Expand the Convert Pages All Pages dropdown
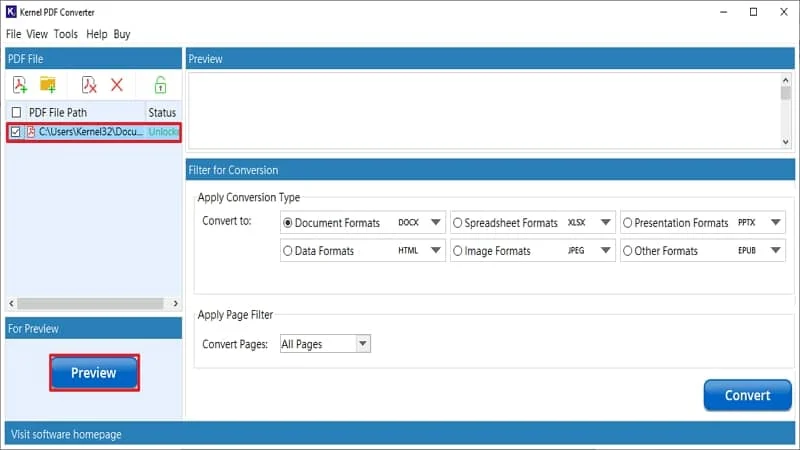Image resolution: width=800 pixels, height=450 pixels. point(363,344)
